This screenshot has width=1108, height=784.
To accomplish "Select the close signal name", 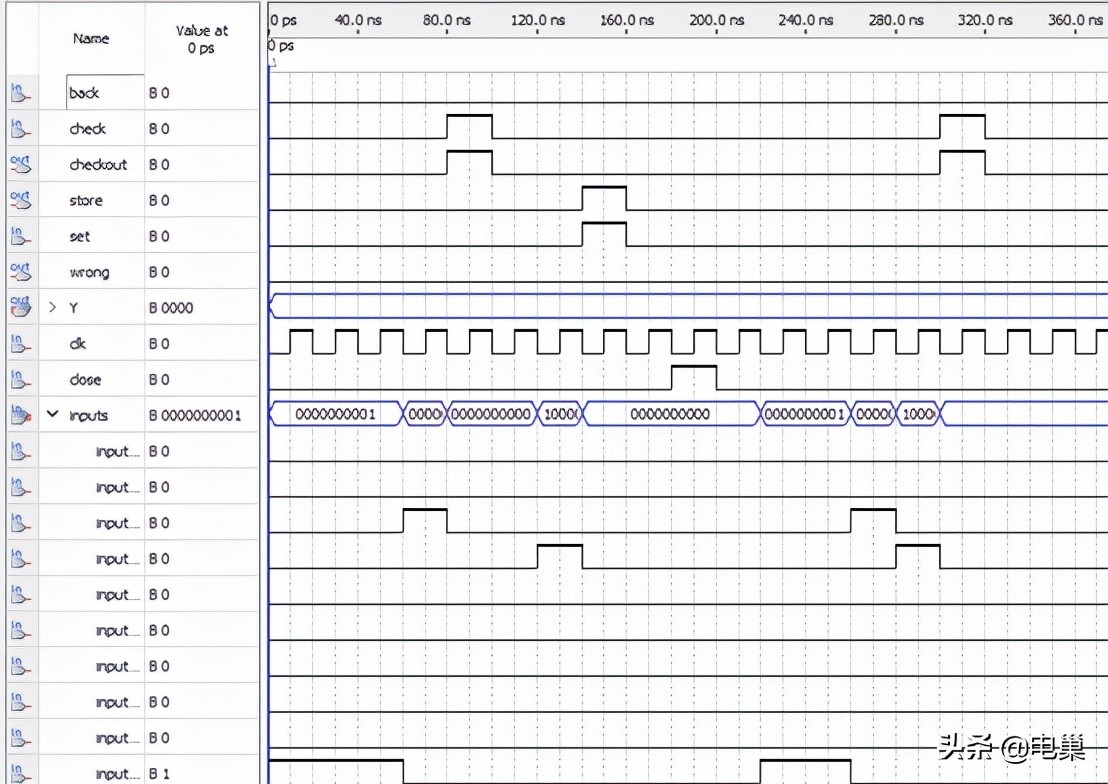I will coord(86,380).
